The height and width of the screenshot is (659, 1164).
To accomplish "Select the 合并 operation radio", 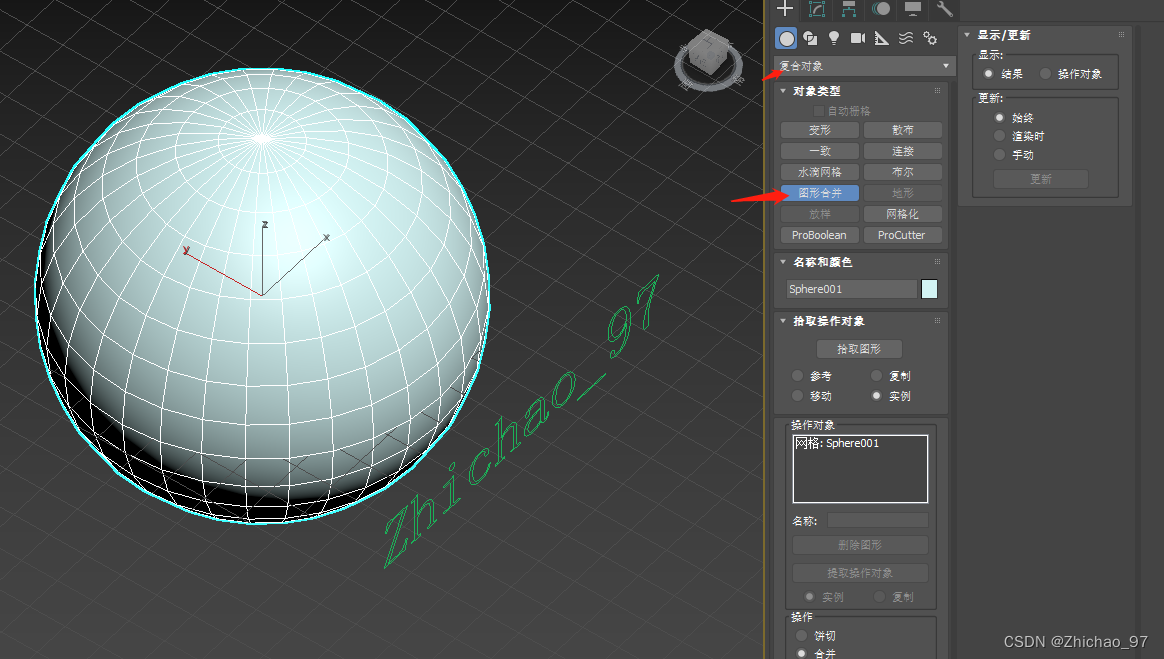I will [801, 653].
